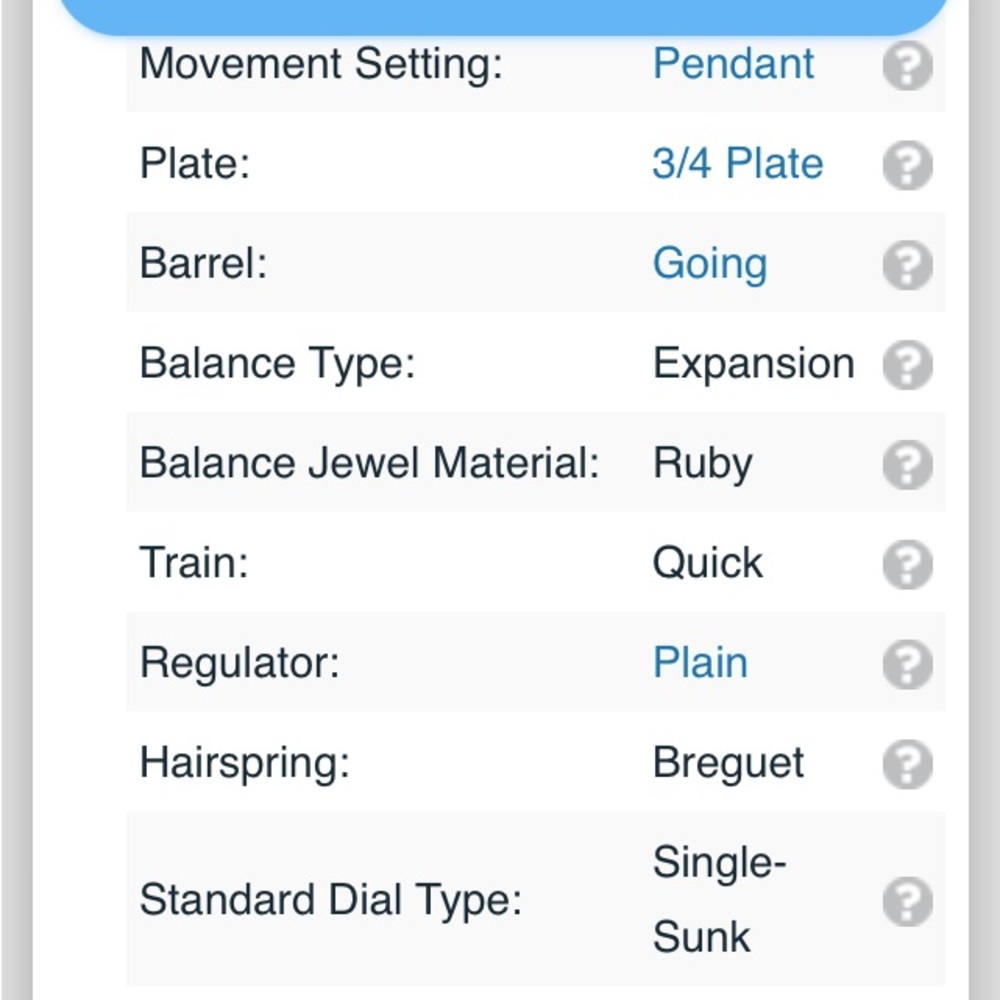Click the Expansion balance type value
Image resolution: width=1000 pixels, height=1000 pixels.
click(753, 364)
